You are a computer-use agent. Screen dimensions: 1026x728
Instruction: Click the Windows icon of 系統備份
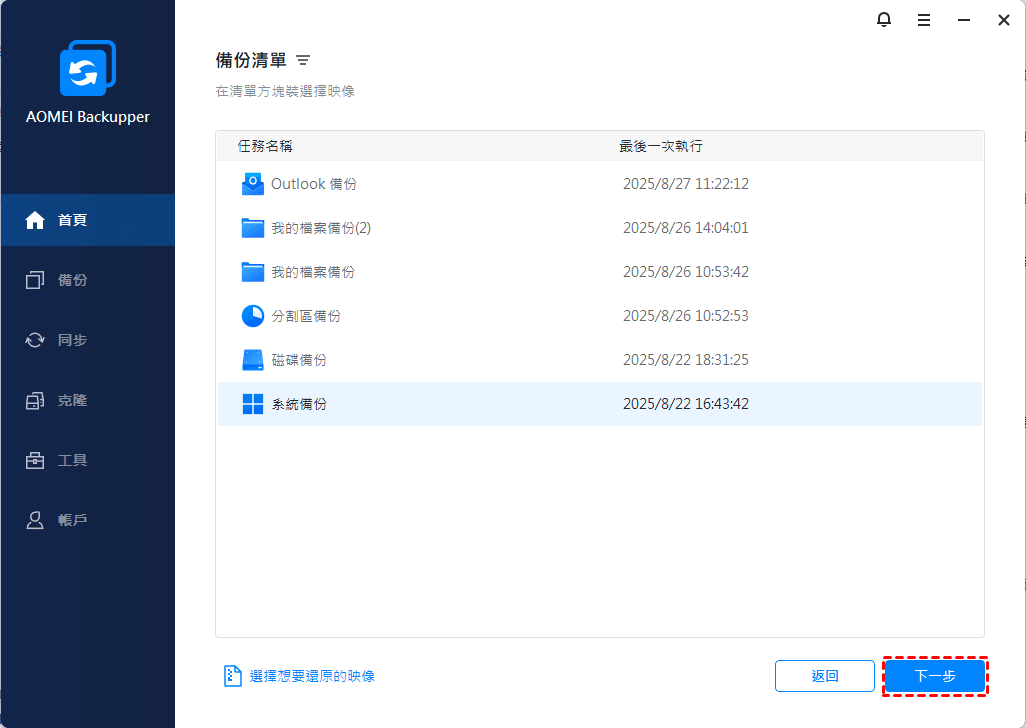point(253,404)
